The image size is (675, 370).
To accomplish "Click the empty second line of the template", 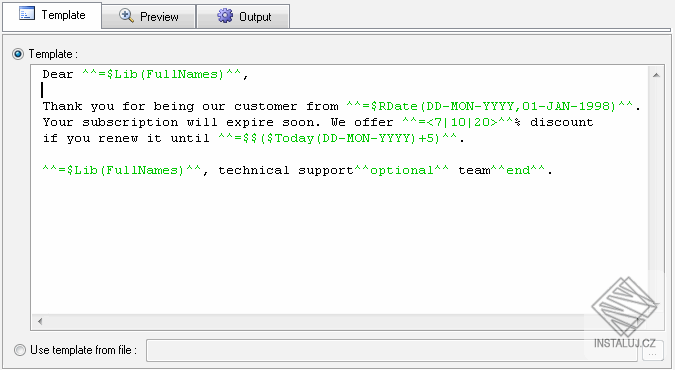I will [x=340, y=90].
